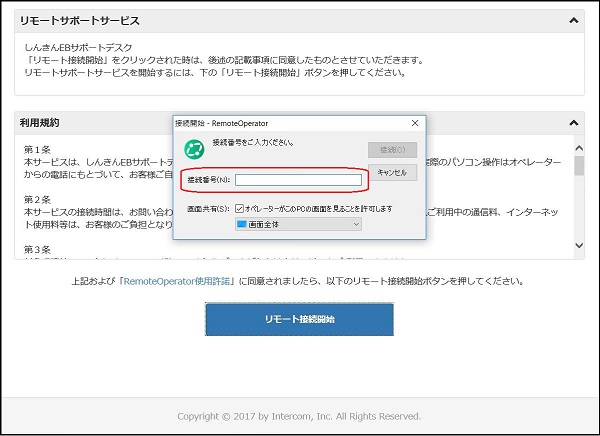
Task: Click the キャンセル button
Action: (392, 173)
